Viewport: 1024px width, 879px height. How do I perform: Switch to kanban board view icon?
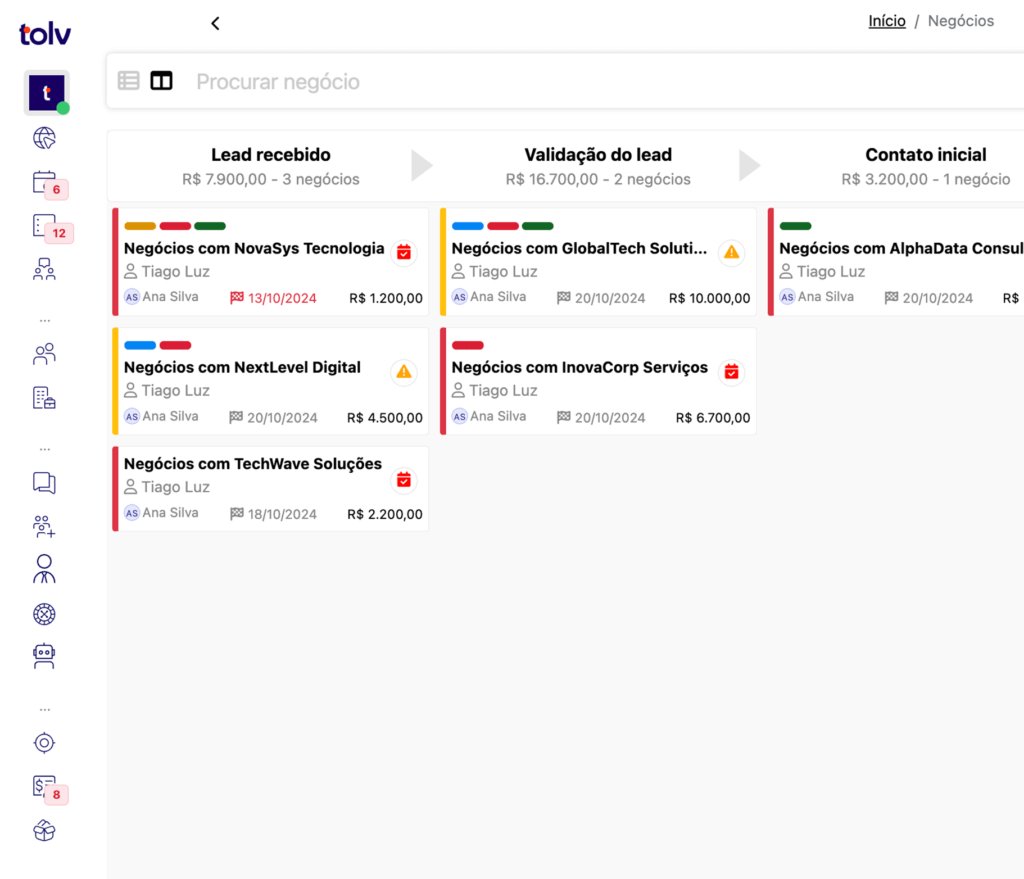tap(161, 81)
